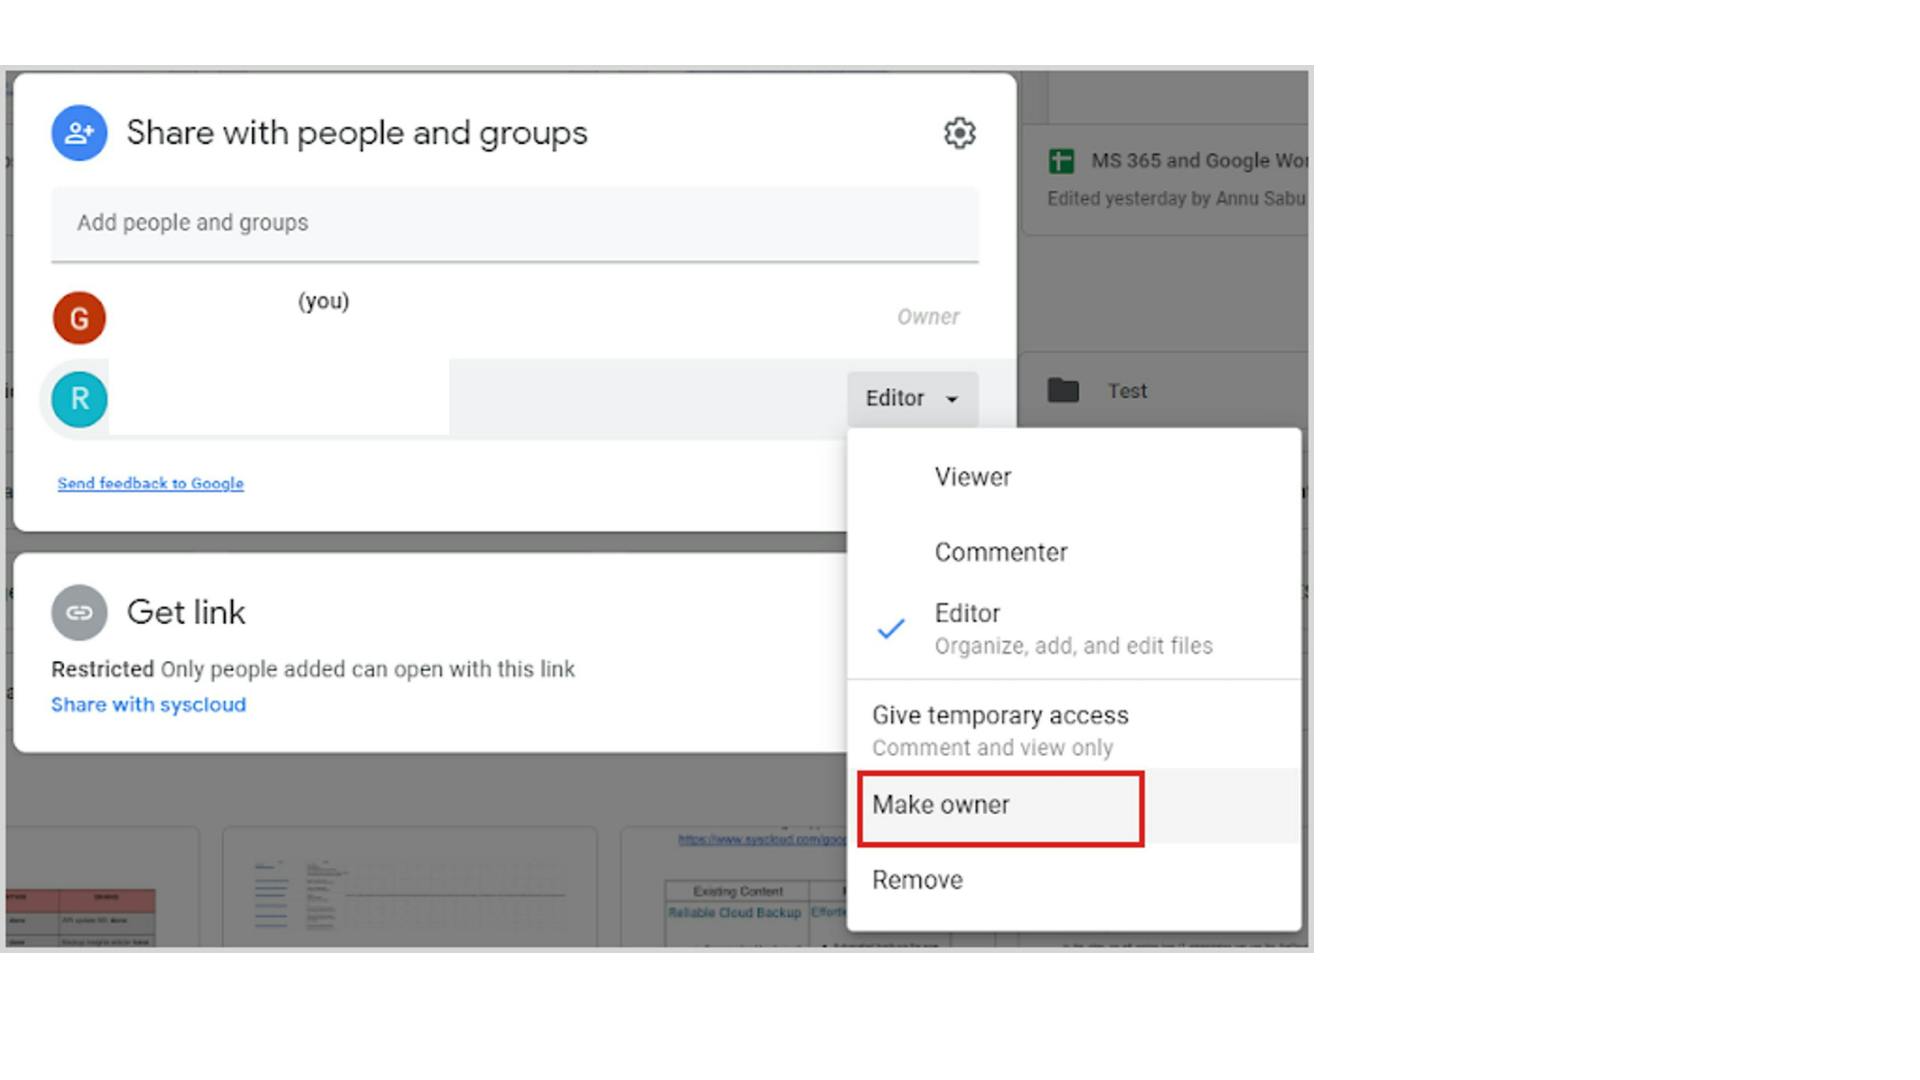Open the Send feedback to Google link
Viewport: 1920px width, 1080px height.
[x=150, y=483]
